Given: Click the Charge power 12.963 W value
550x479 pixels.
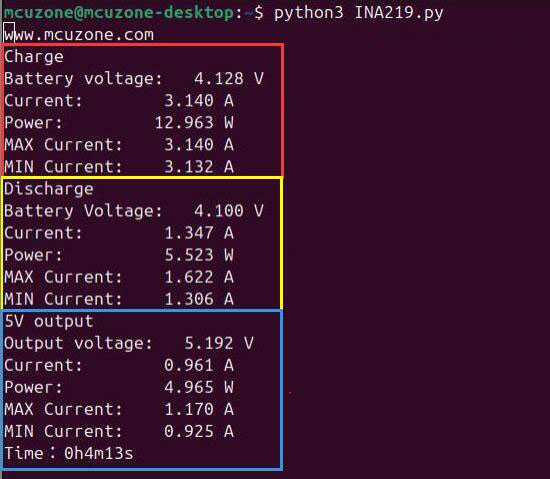Looking at the screenshot, I should (194, 123).
